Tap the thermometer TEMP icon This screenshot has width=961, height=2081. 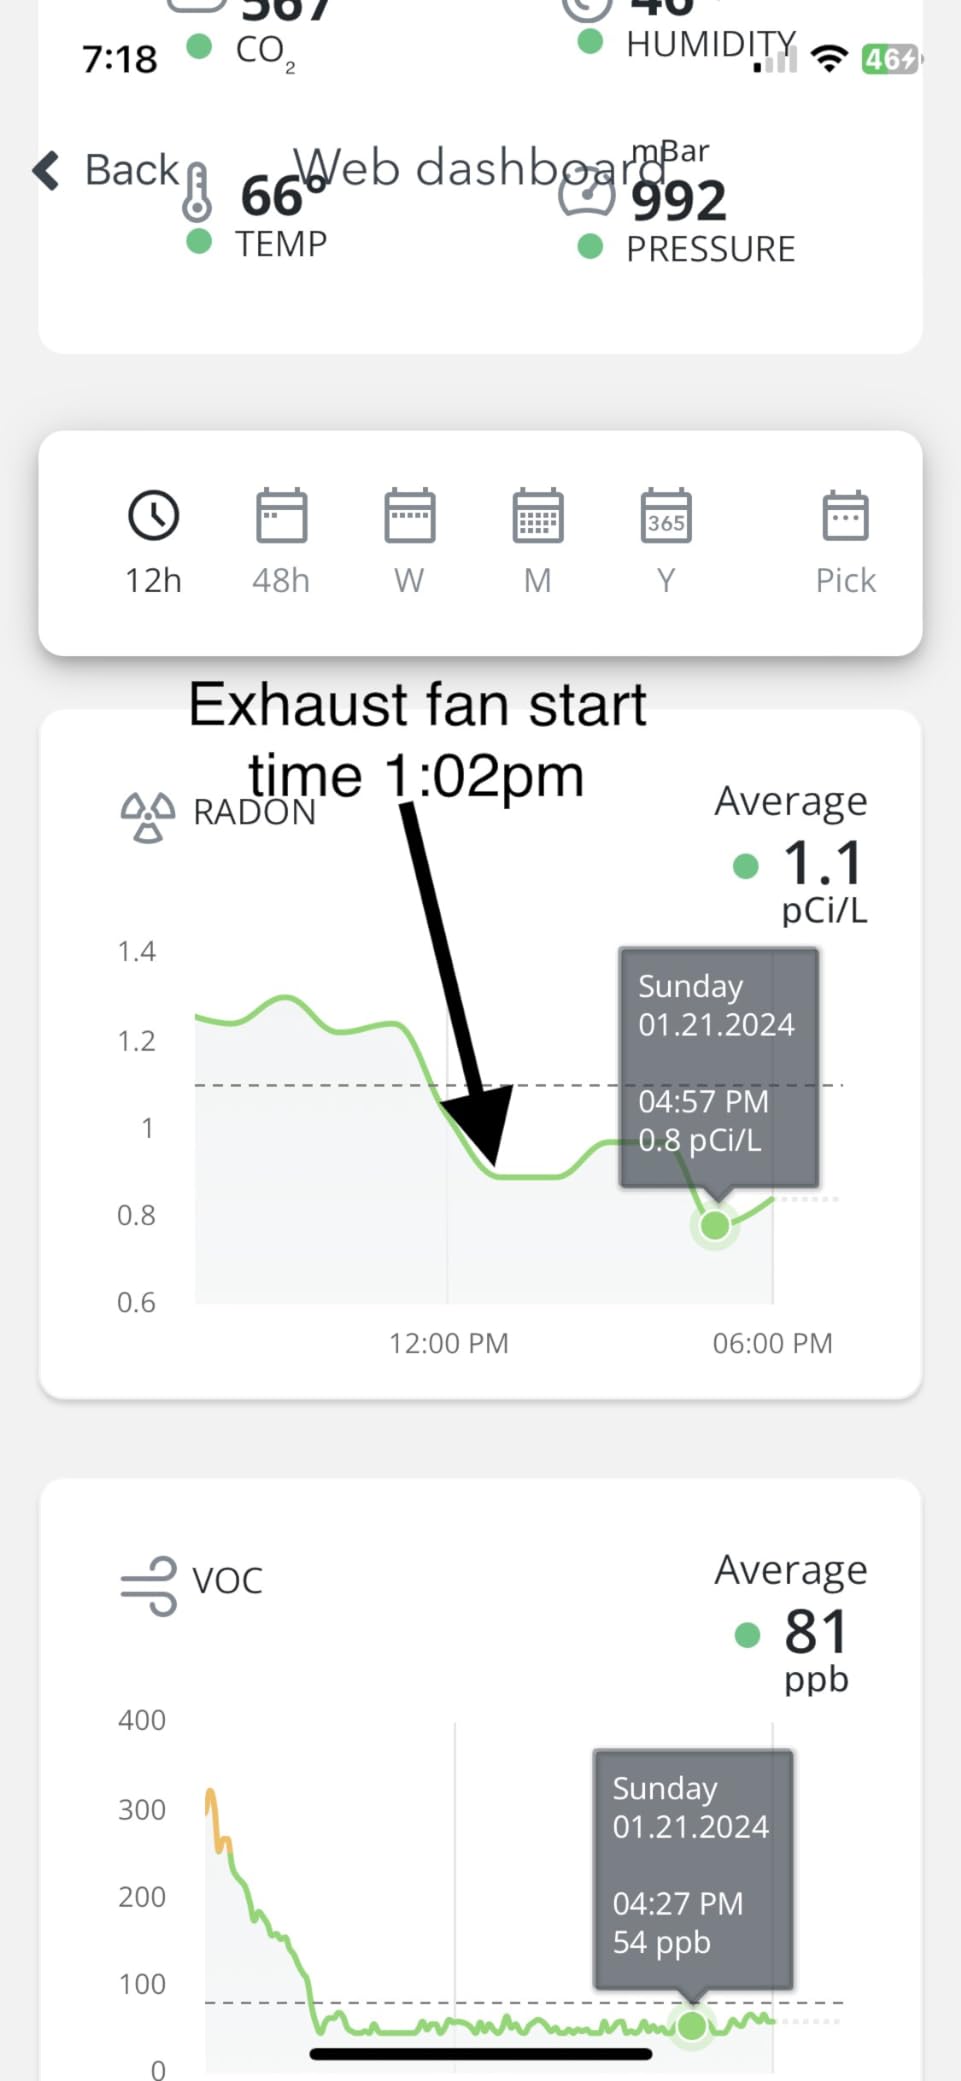coord(197,192)
